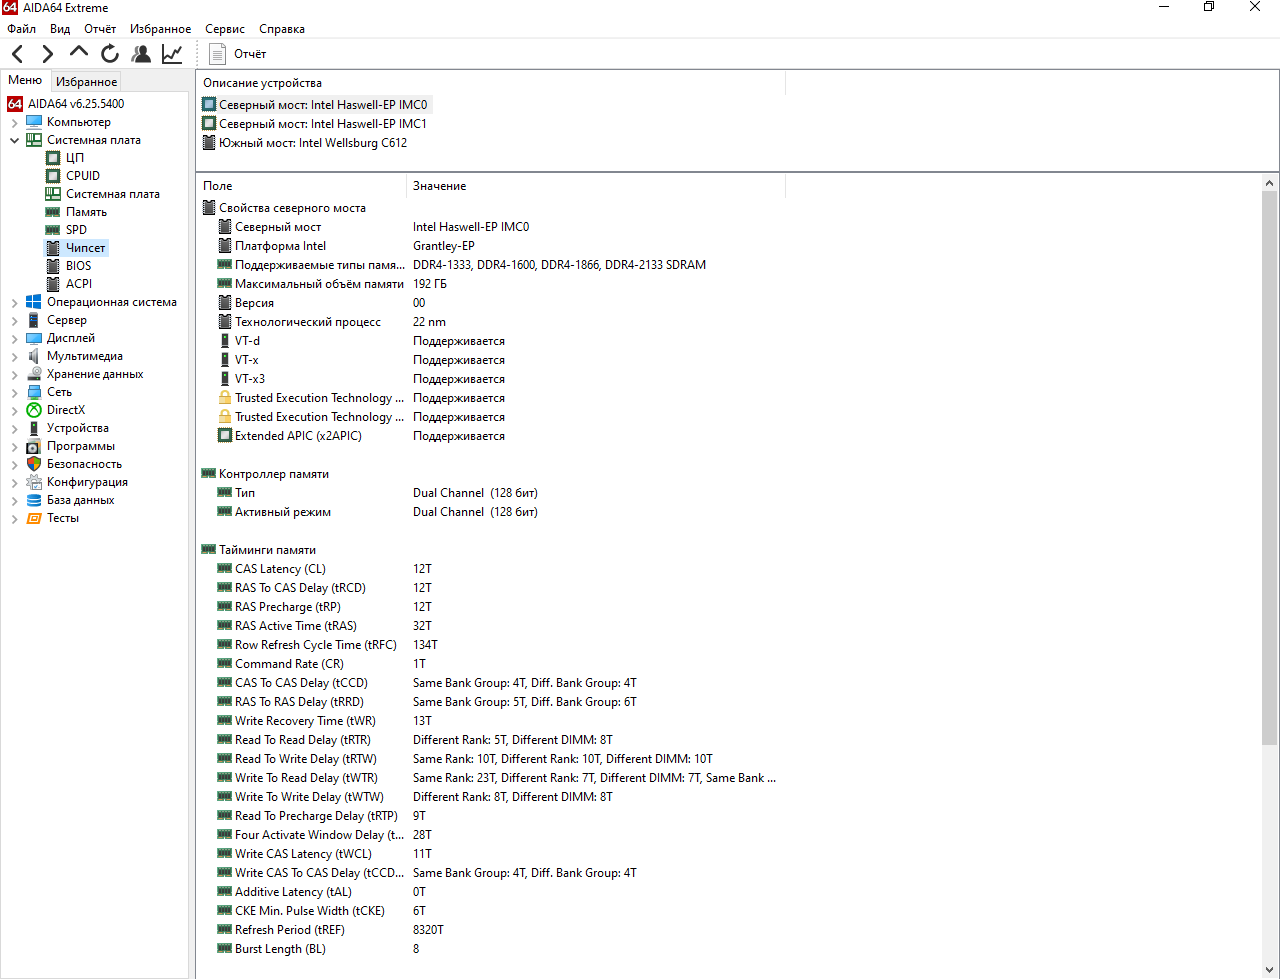Click the Дисплей icon
Viewport: 1280px width, 979px height.
tap(35, 338)
